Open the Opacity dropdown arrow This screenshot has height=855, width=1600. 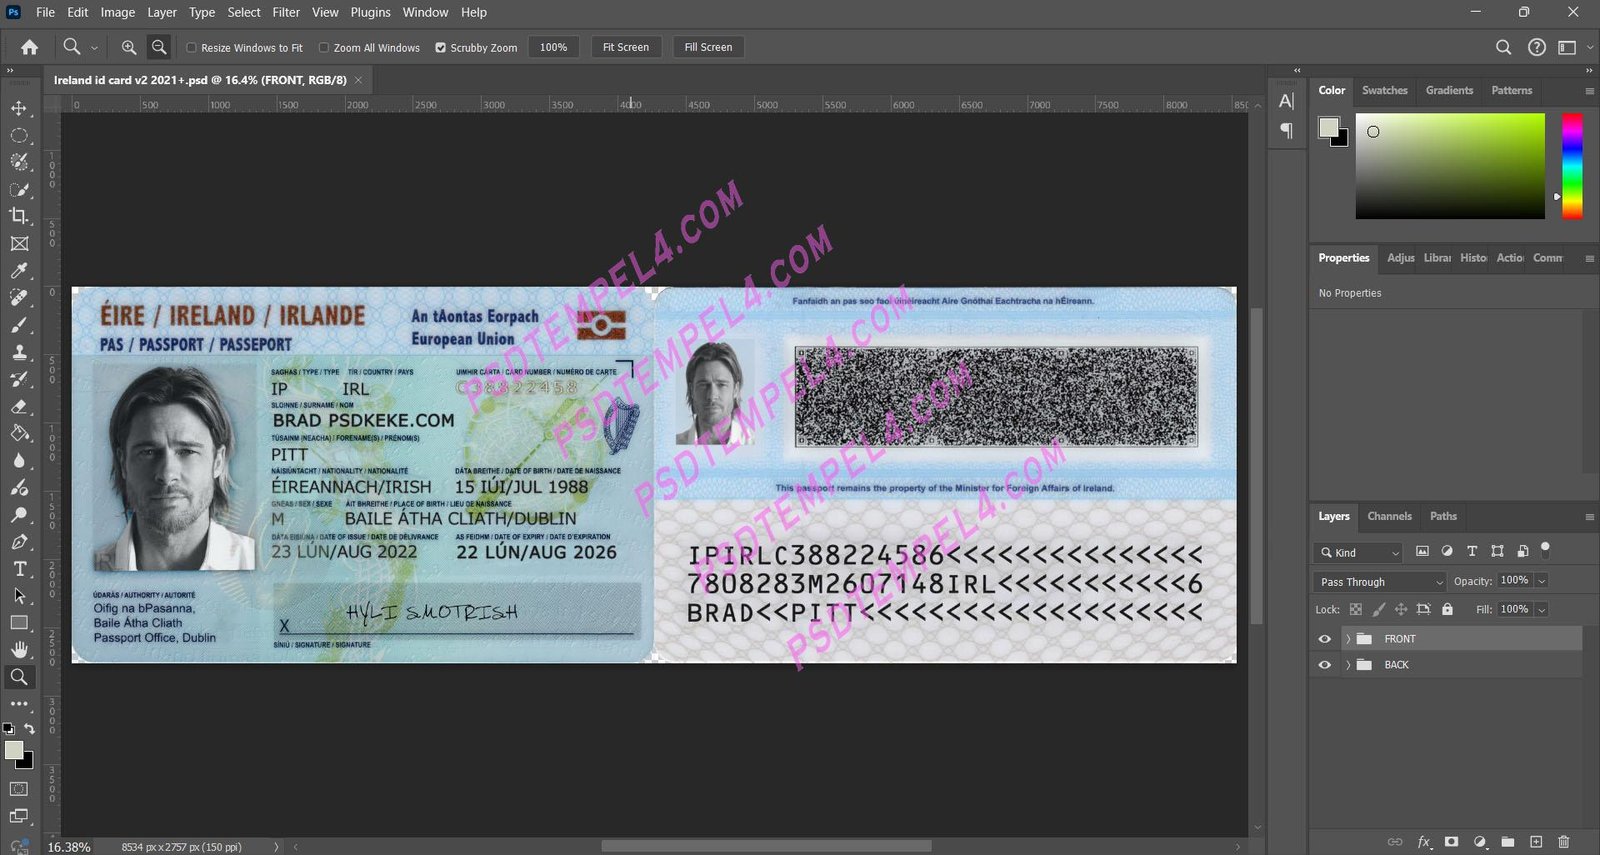1542,581
